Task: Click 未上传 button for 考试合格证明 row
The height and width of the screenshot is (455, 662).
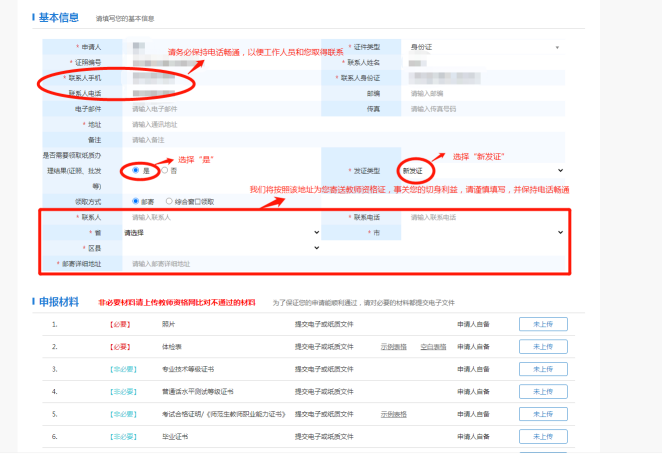Action: click(x=543, y=414)
